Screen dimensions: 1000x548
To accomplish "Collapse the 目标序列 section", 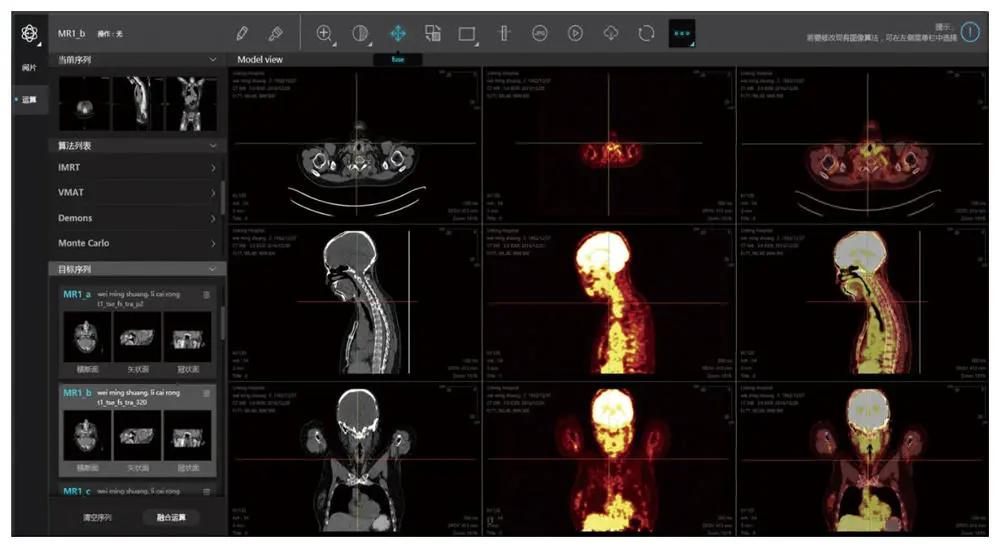I will click(212, 269).
